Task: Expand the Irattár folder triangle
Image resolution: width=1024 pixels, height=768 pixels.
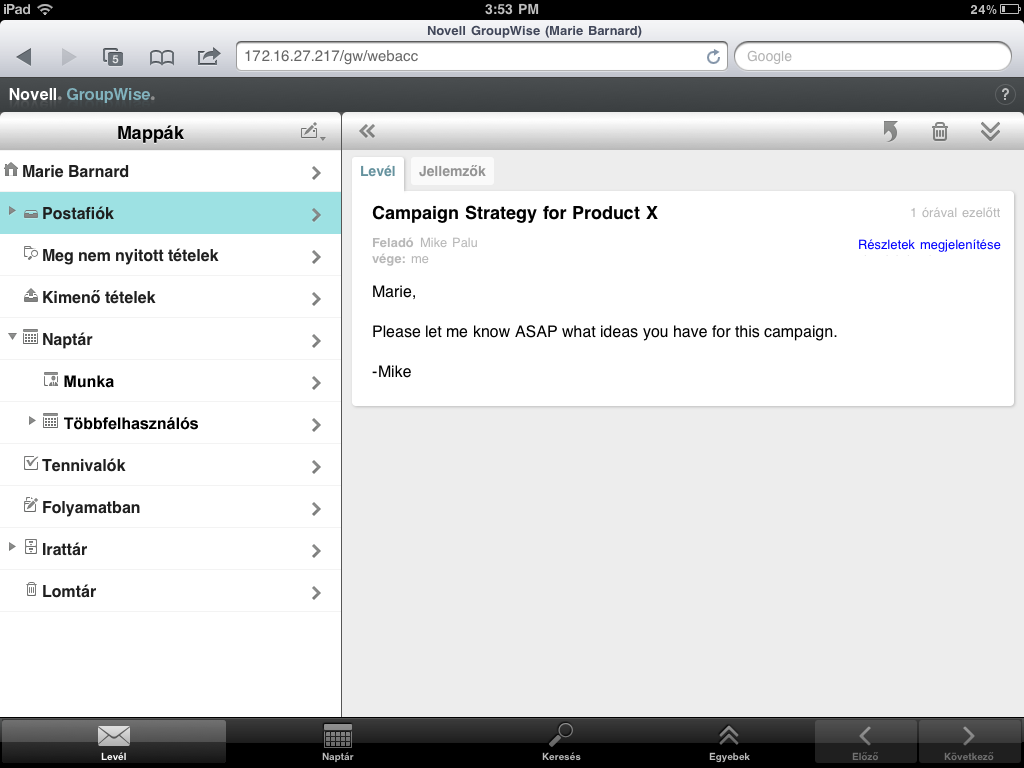Action: (x=12, y=548)
